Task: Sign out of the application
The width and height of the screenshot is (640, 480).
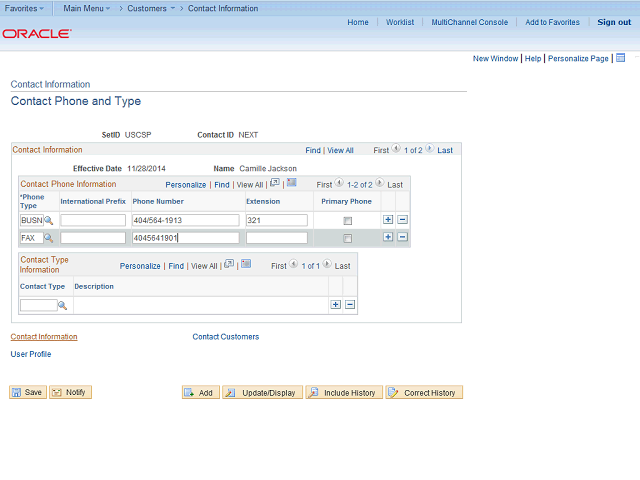Action: 614,22
